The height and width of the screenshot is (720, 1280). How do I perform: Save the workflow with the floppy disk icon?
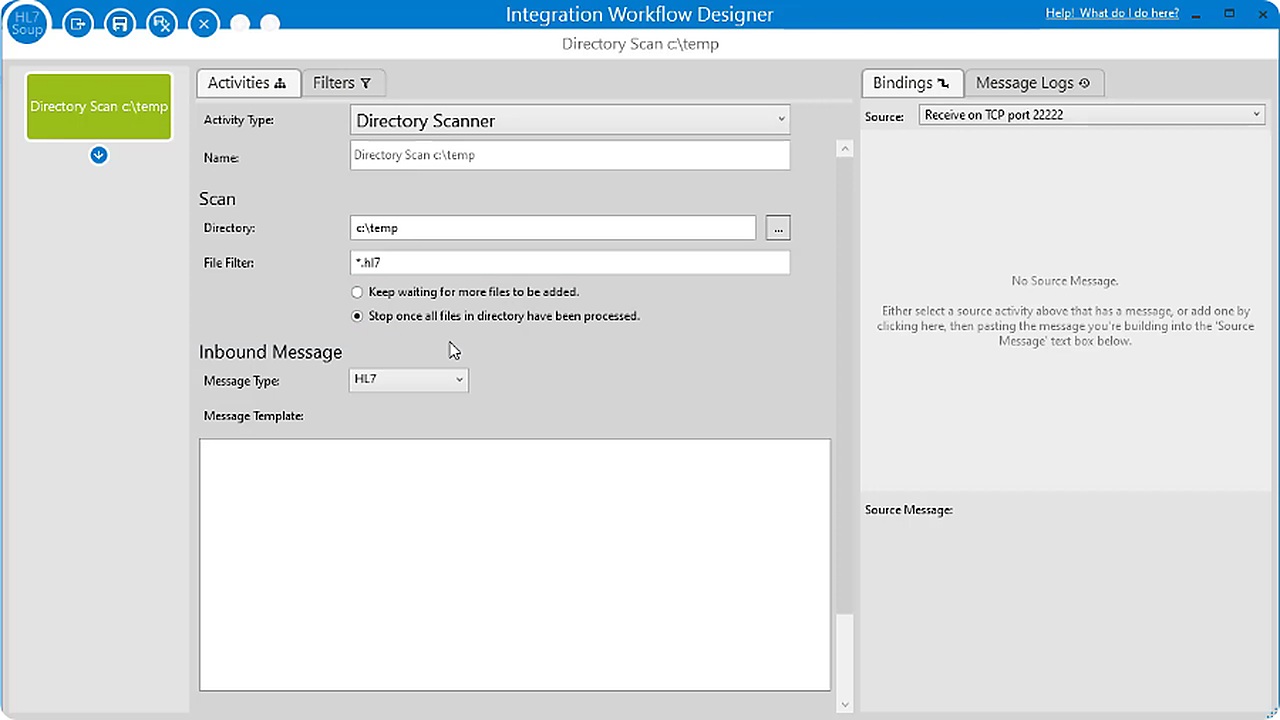click(x=120, y=23)
